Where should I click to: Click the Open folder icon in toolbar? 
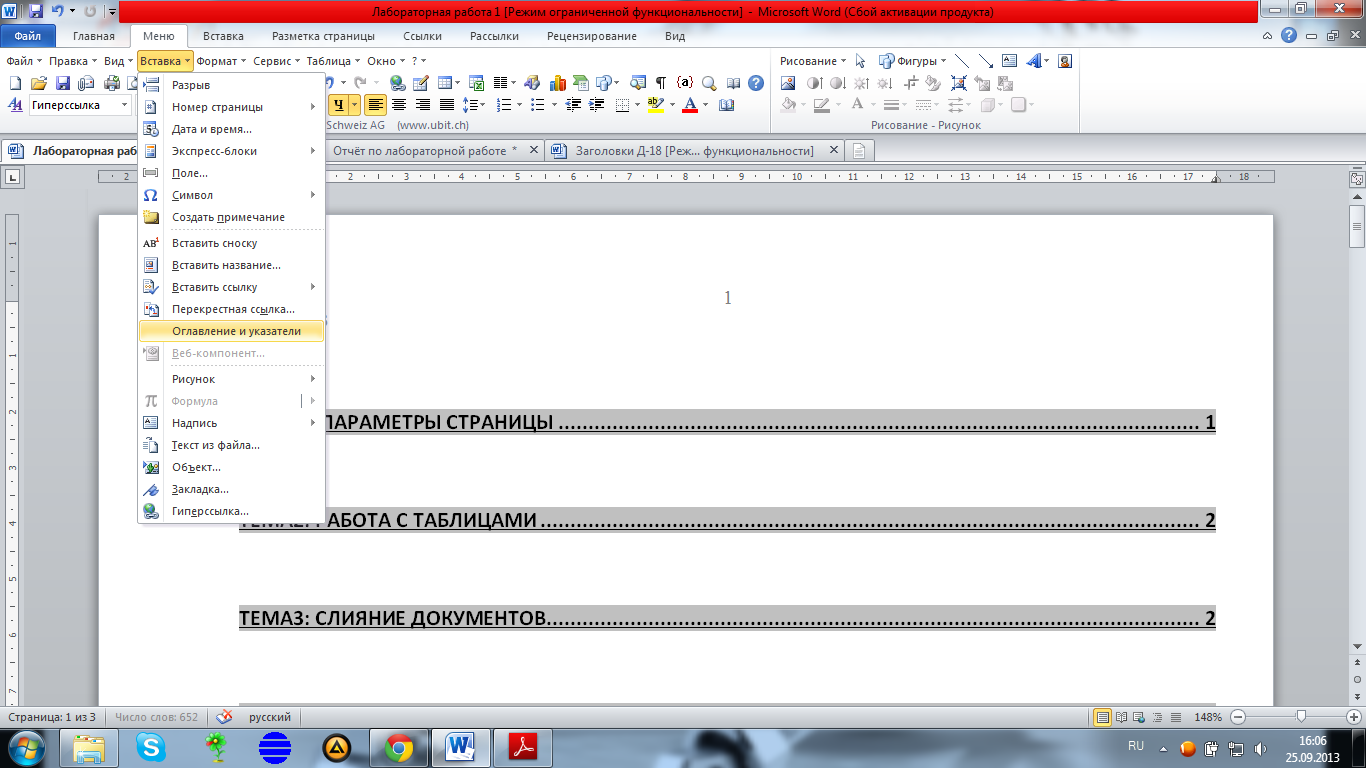(39, 83)
